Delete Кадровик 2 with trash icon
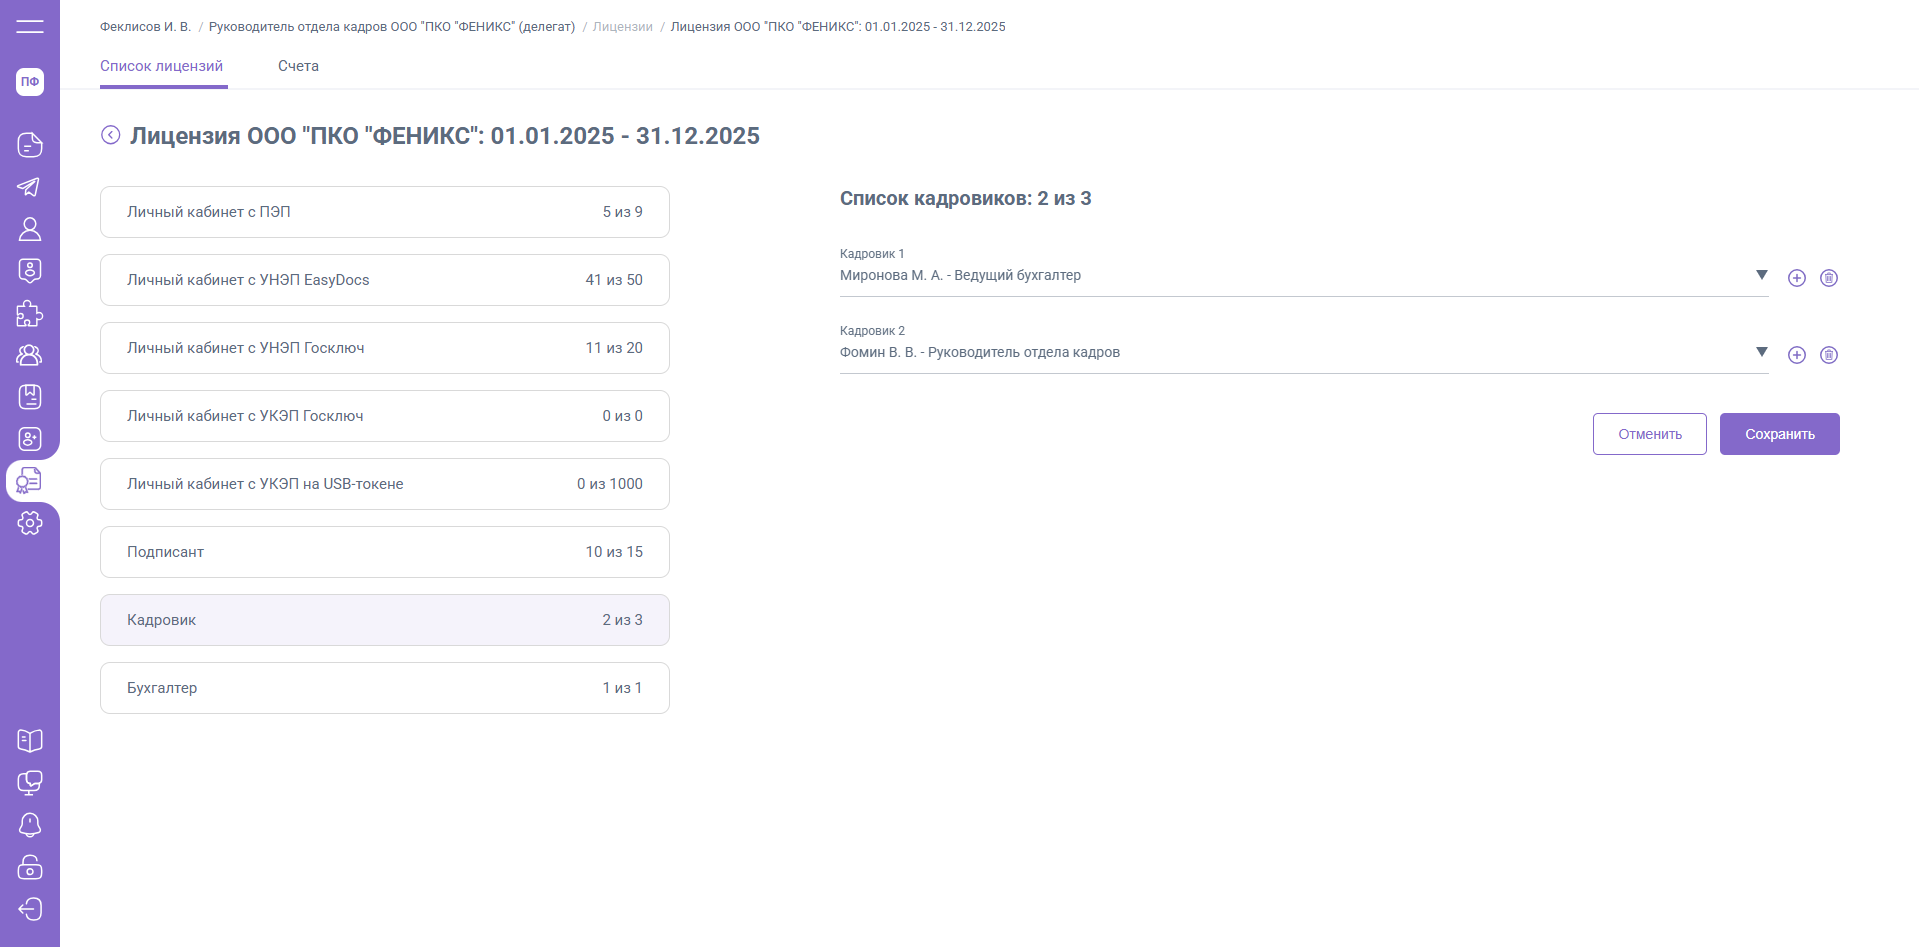This screenshot has height=947, width=1919. click(x=1829, y=355)
